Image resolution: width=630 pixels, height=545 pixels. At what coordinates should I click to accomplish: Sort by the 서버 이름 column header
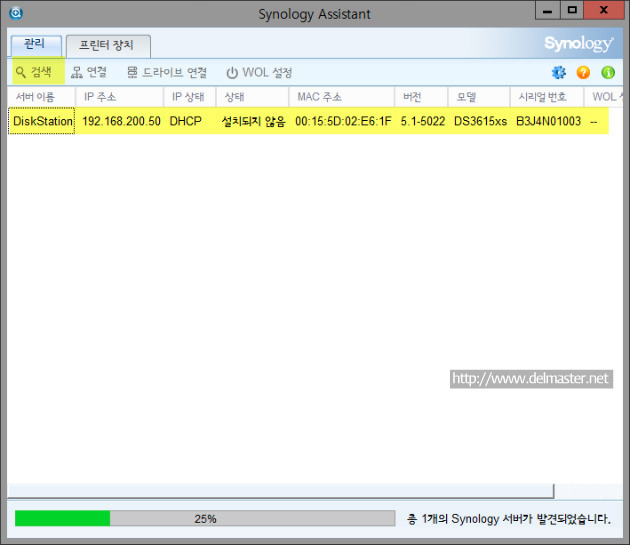tap(41, 97)
